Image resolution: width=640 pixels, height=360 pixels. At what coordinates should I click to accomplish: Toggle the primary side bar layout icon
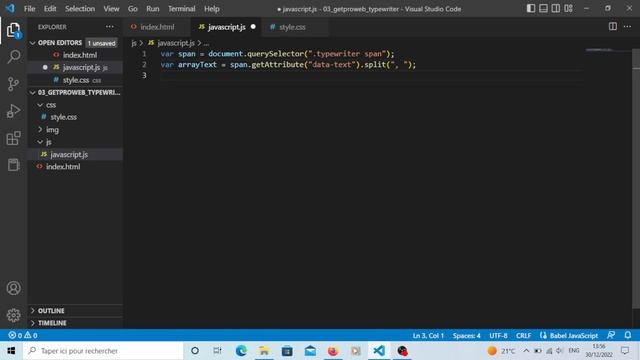pyautogui.click(x=531, y=9)
